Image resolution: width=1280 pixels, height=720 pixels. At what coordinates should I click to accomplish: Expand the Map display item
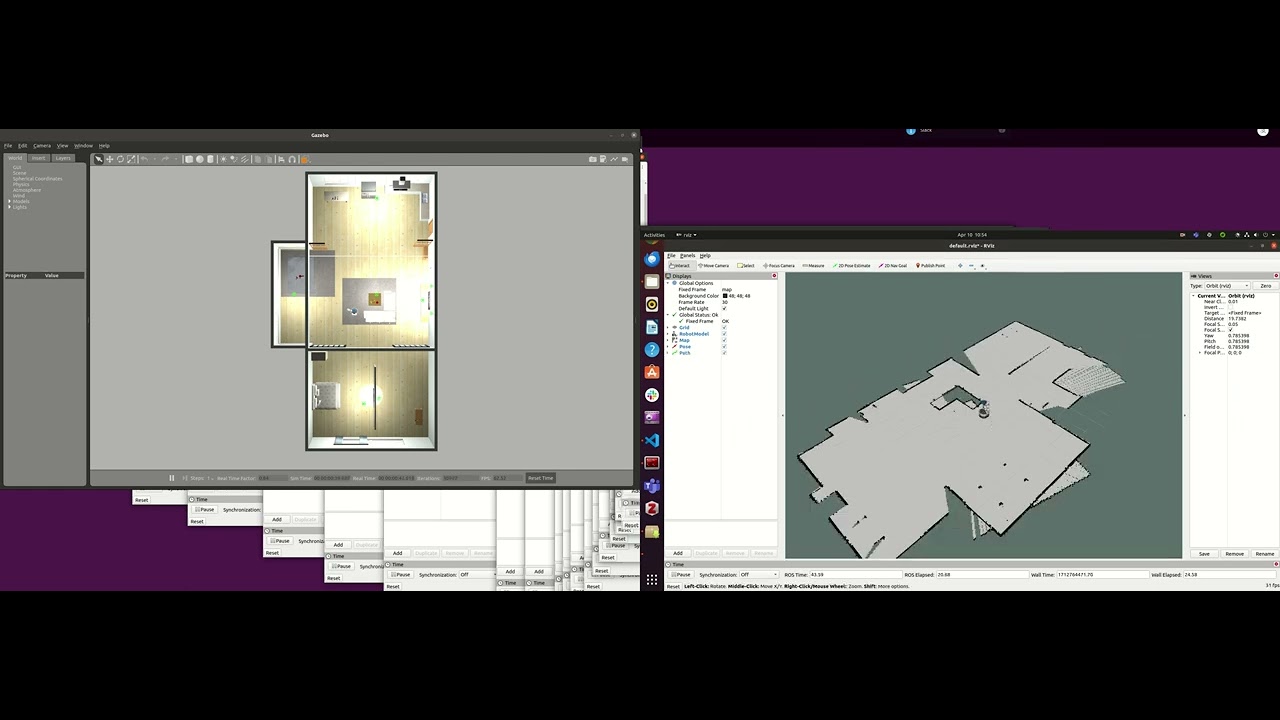coord(669,340)
